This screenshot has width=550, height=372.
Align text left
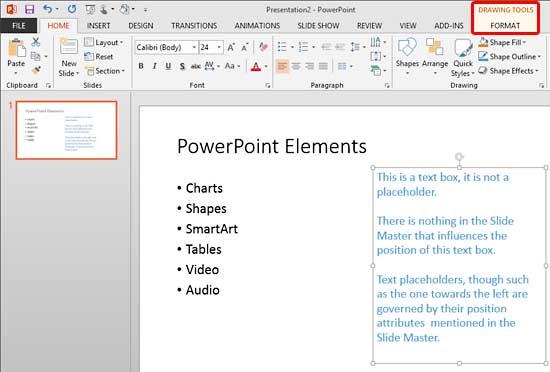click(282, 66)
